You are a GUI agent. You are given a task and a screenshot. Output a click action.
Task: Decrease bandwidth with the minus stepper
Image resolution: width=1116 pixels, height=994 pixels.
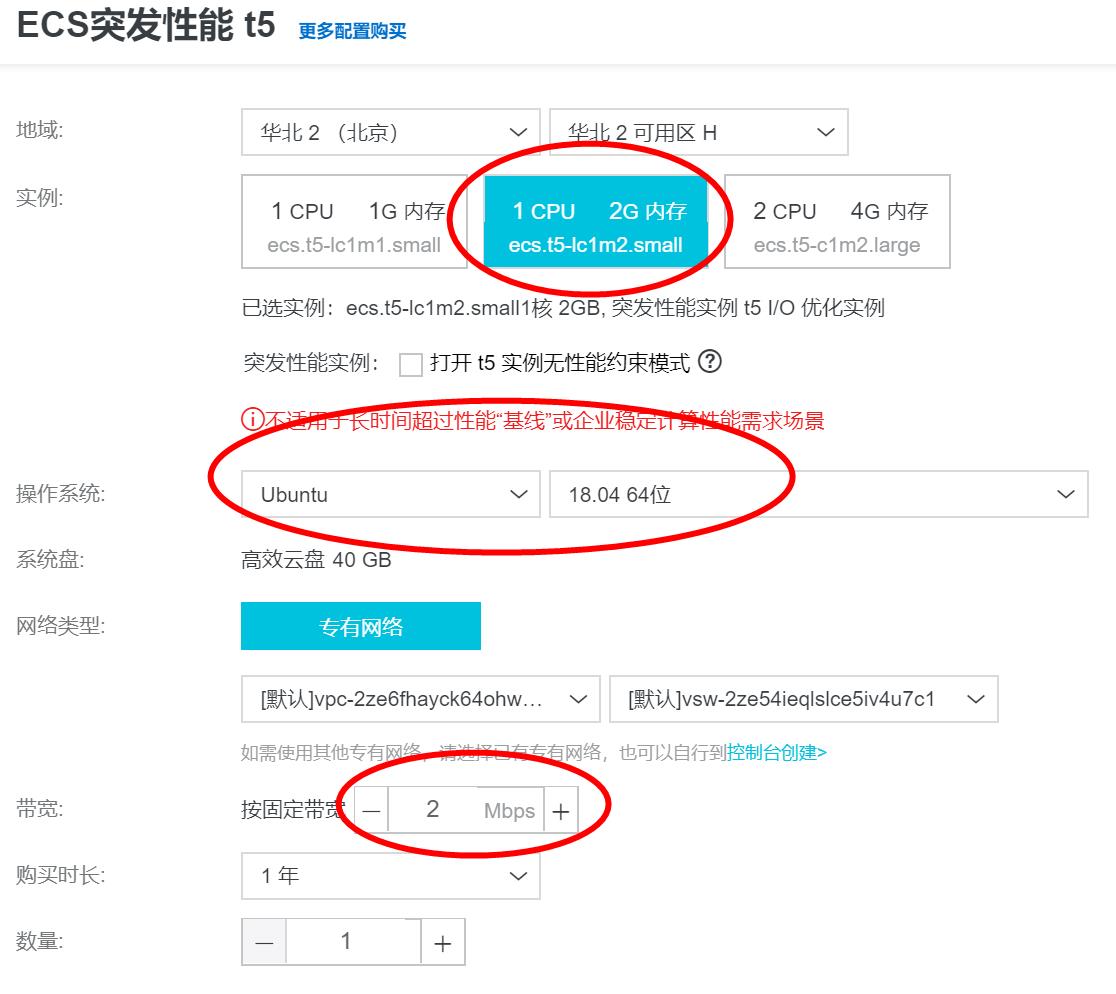coord(371,810)
